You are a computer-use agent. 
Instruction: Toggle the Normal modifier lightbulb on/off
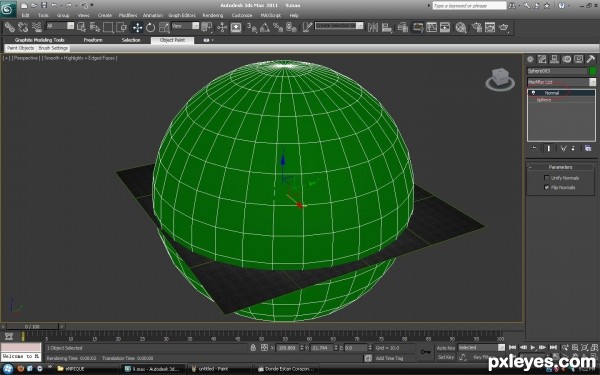pos(533,93)
